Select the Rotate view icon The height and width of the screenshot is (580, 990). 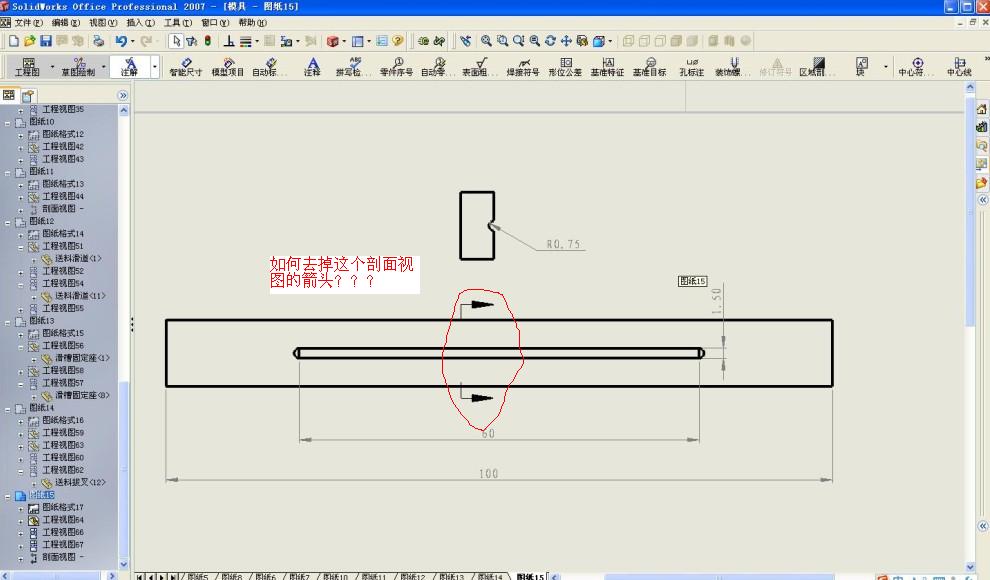click(x=551, y=41)
